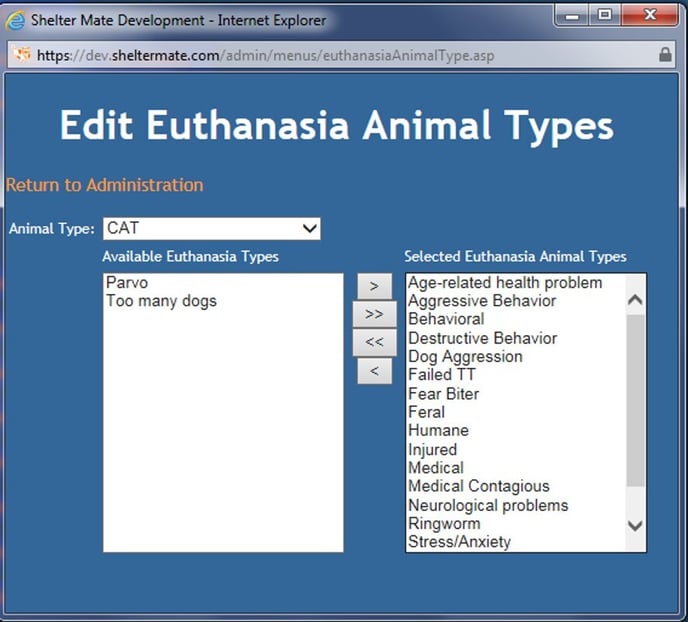Click the Return to Administration link
This screenshot has width=688, height=622.
(x=104, y=185)
